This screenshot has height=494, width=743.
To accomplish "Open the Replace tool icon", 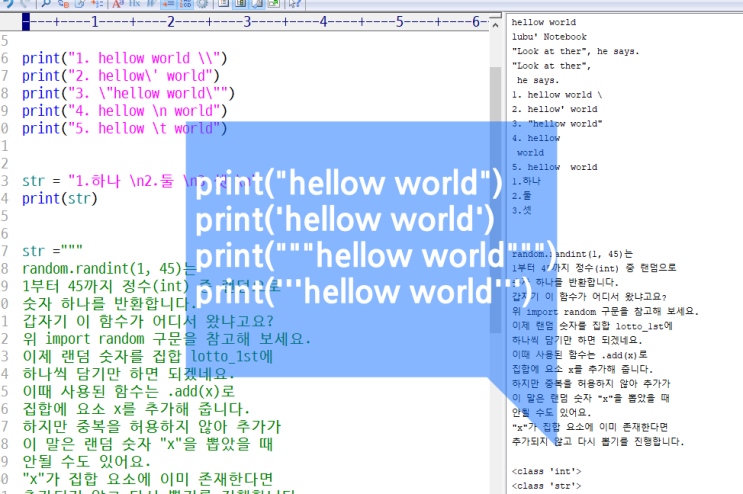I will point(64,4).
